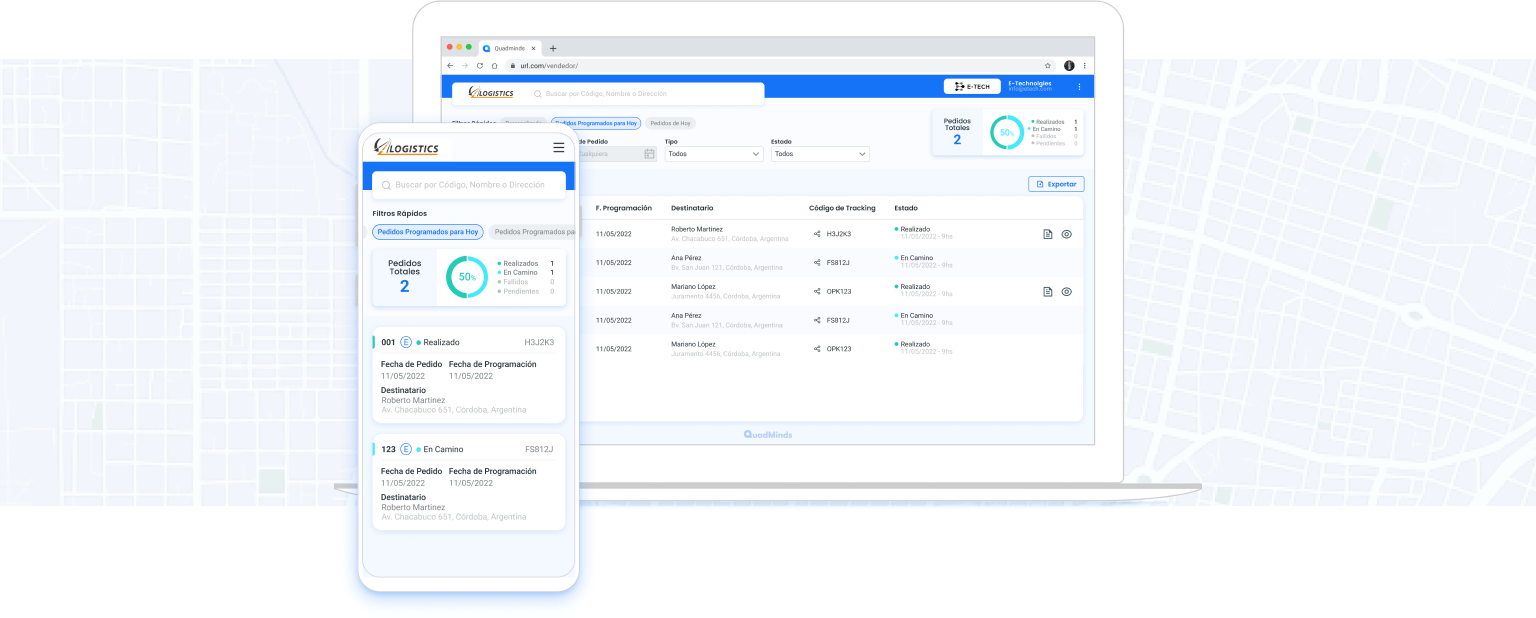Toggle eye icon in third row with tracking code OPK123
1536x618 pixels.
pos(1066,292)
